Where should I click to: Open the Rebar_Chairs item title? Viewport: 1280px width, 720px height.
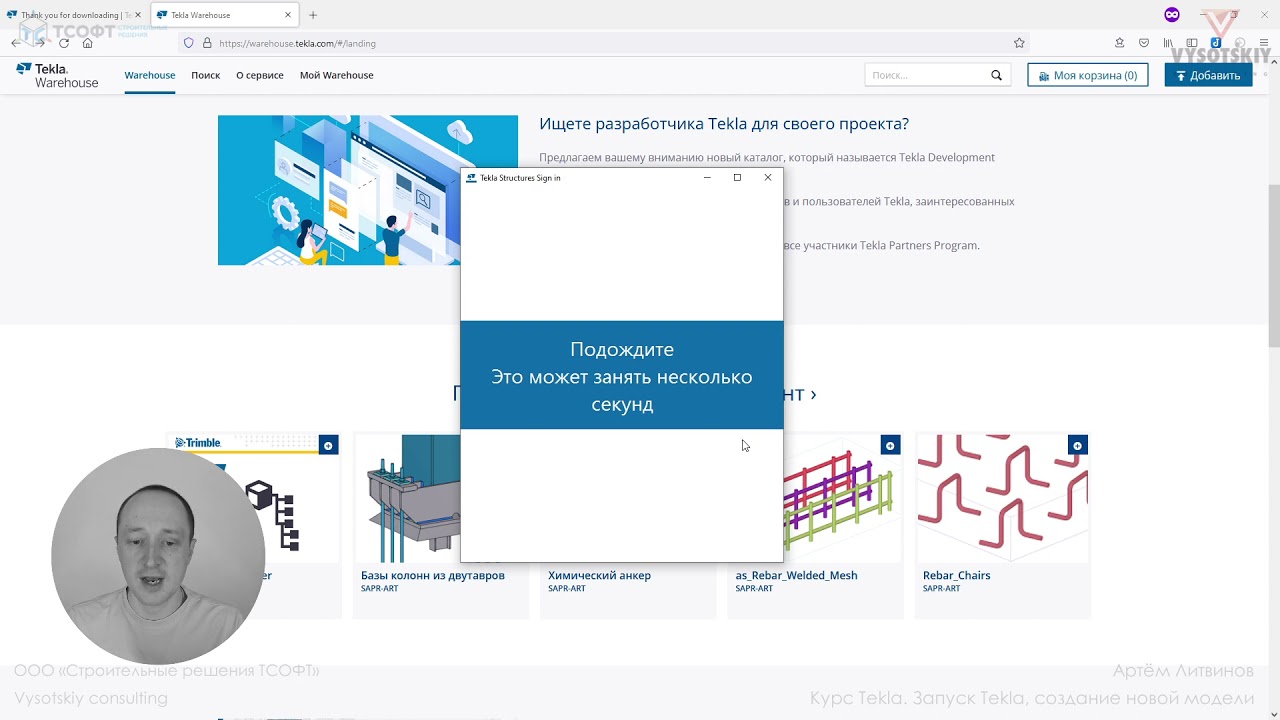click(x=956, y=575)
